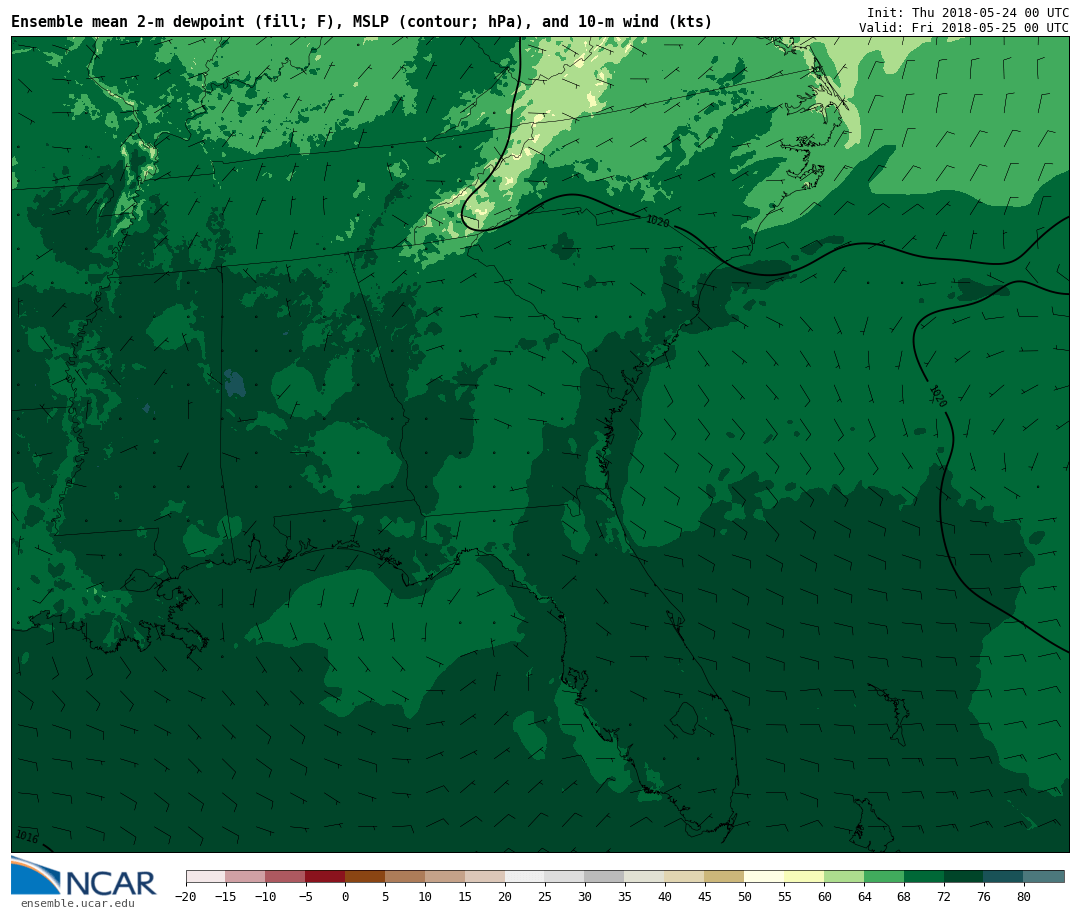Click the color swatch between -20 and -15

(205, 876)
